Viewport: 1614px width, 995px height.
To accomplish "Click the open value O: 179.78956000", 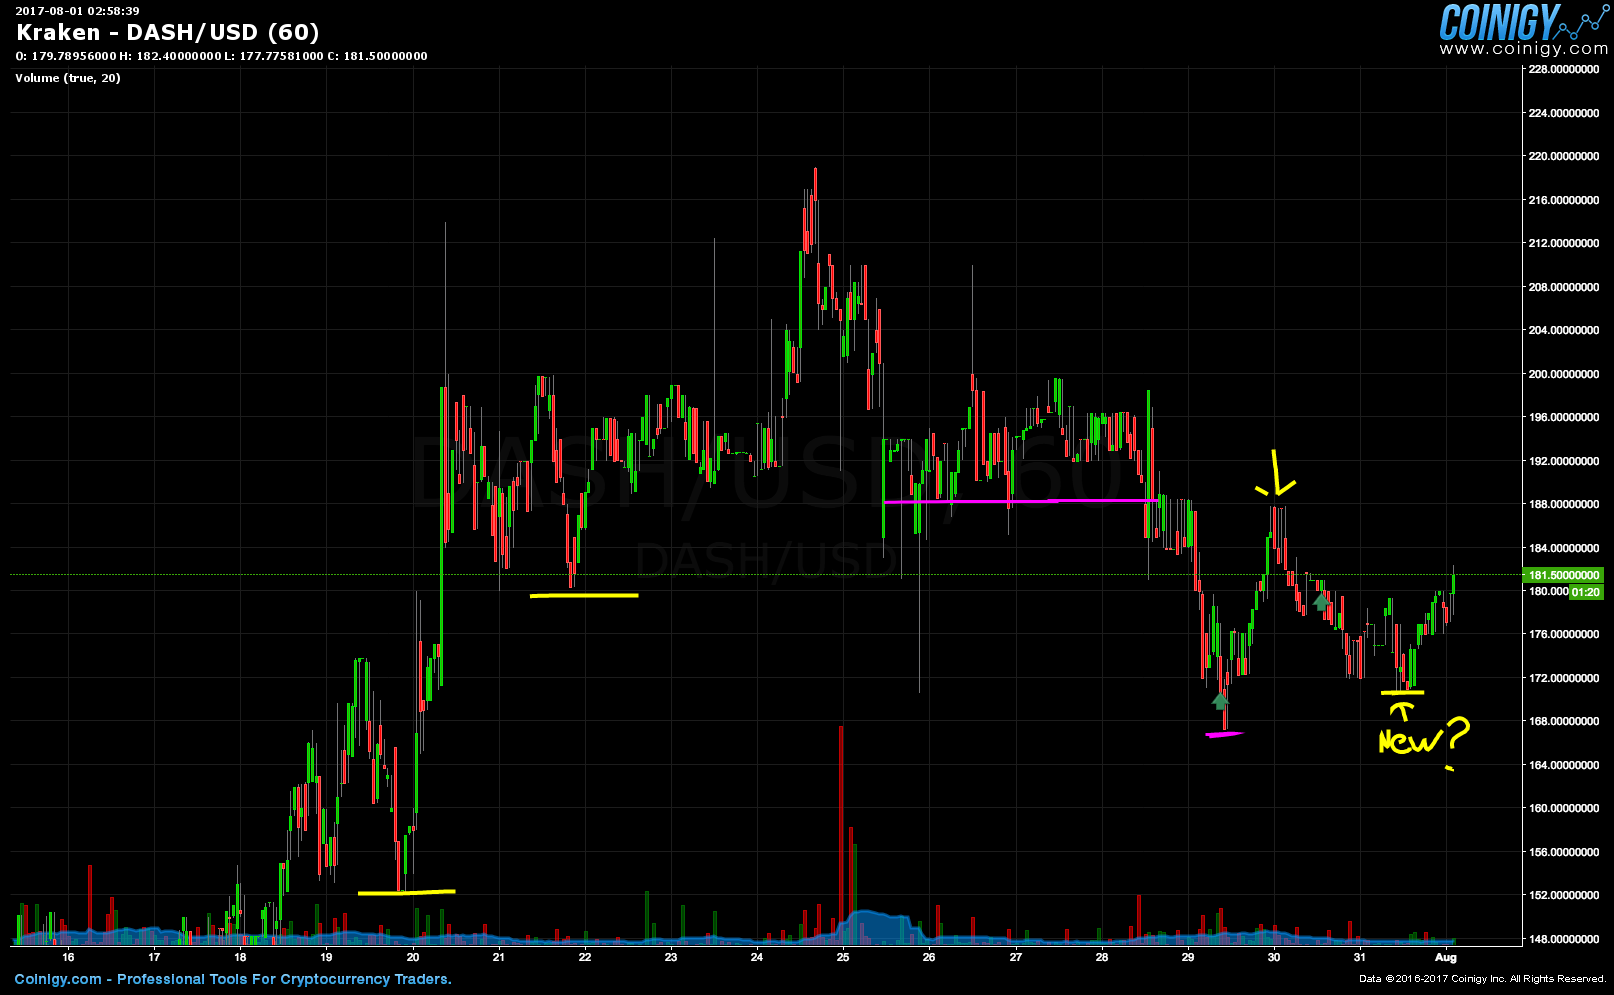I will pos(66,56).
